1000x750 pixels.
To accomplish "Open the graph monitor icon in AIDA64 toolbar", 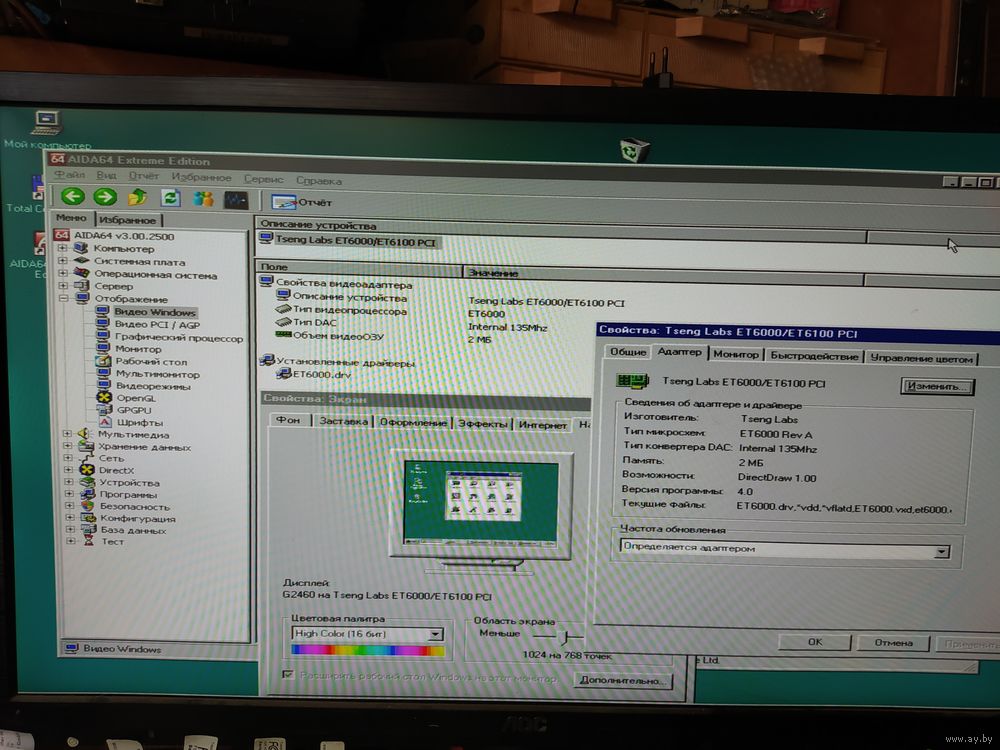I will click(236, 200).
